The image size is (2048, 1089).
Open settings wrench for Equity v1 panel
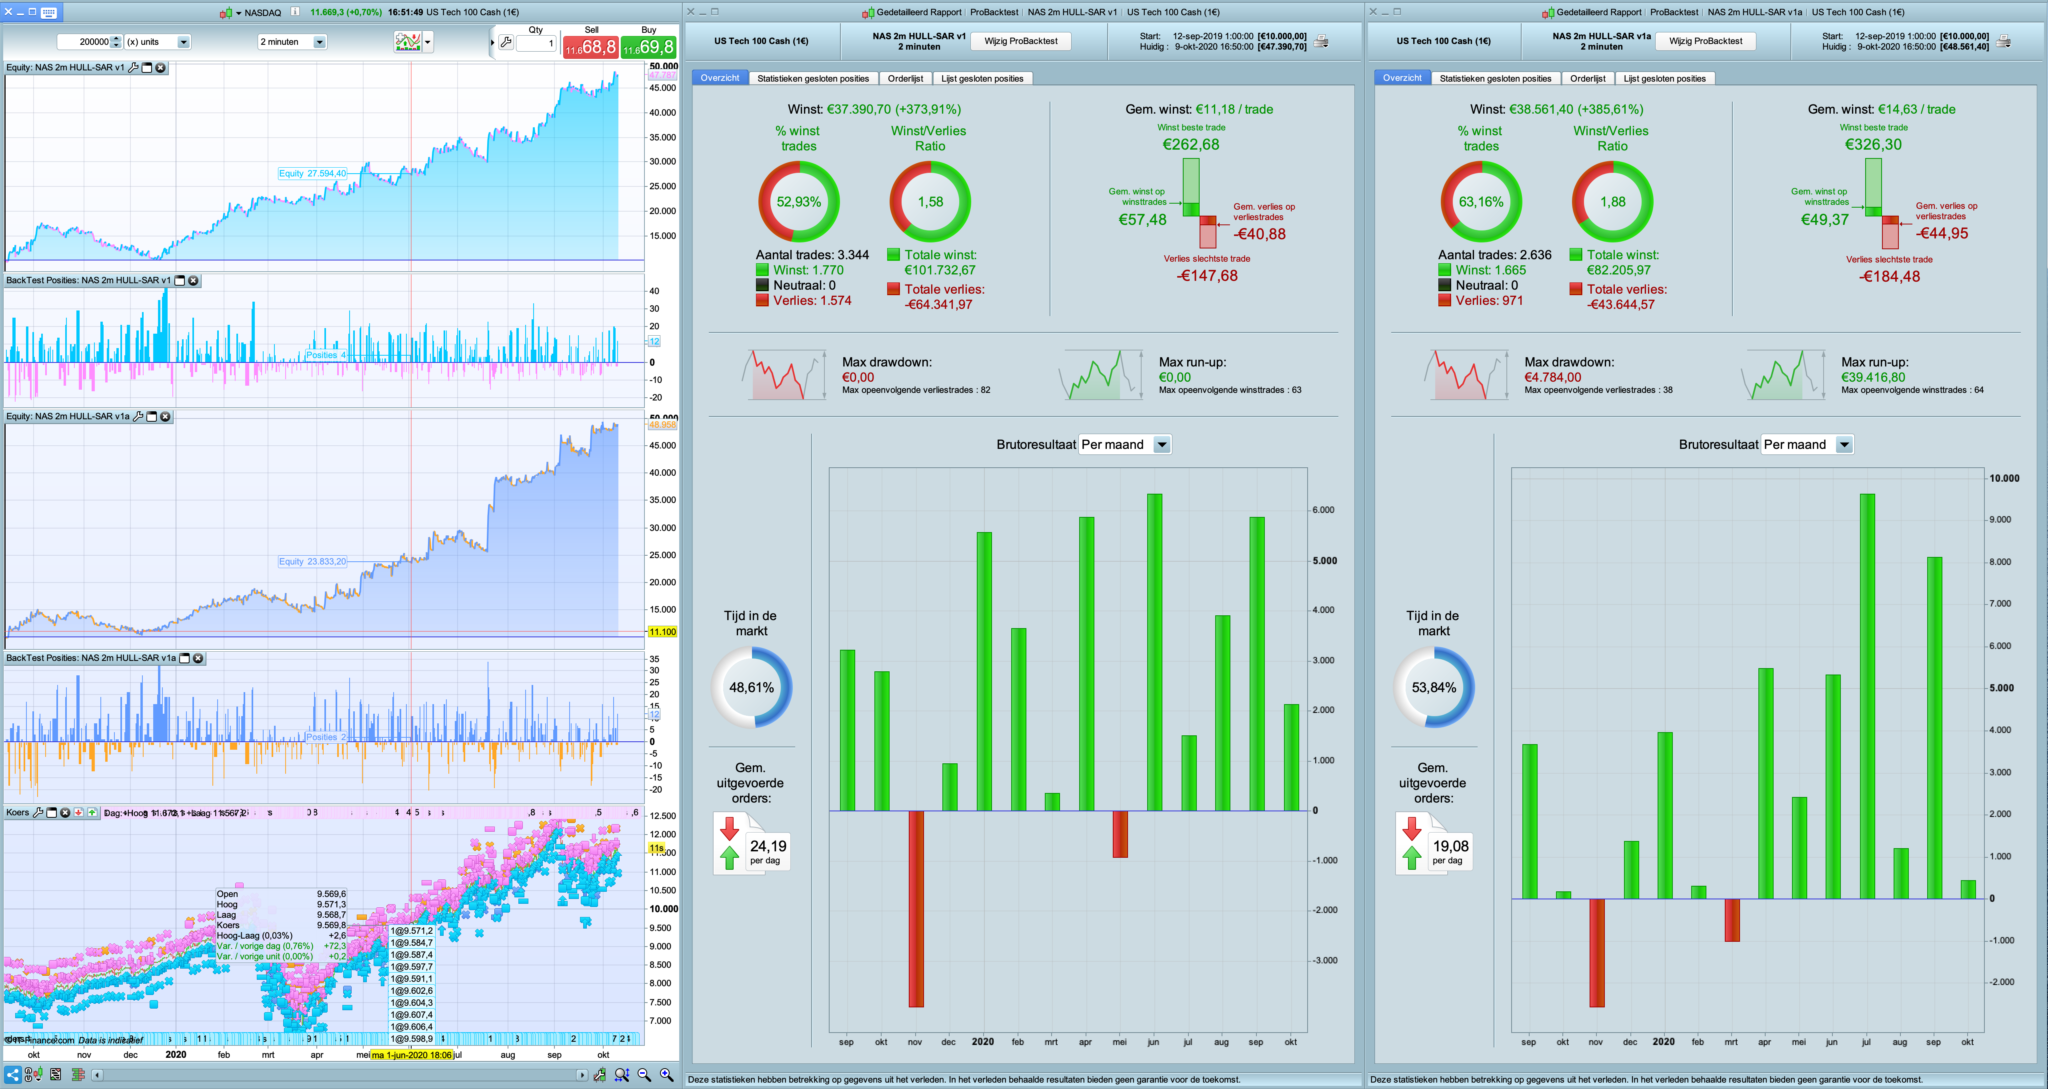point(134,68)
